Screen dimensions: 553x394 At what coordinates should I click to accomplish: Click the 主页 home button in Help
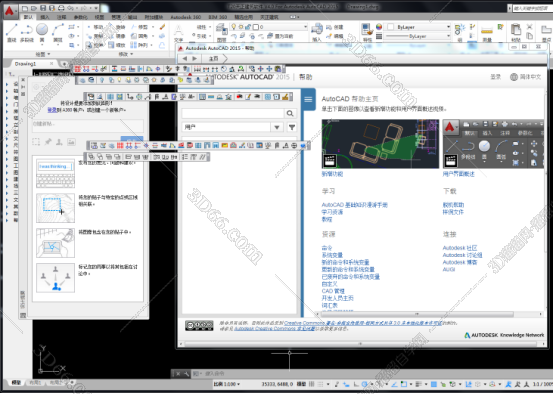point(213,58)
